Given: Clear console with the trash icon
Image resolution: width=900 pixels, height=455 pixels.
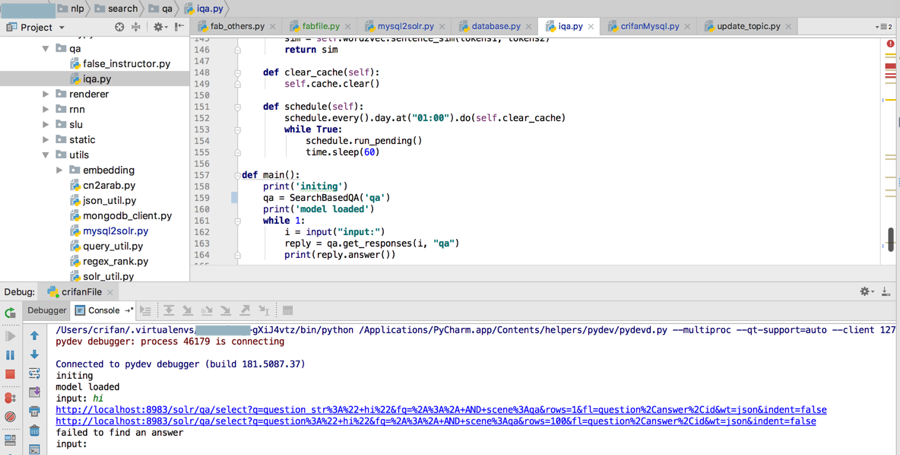Looking at the screenshot, I should point(34,430).
